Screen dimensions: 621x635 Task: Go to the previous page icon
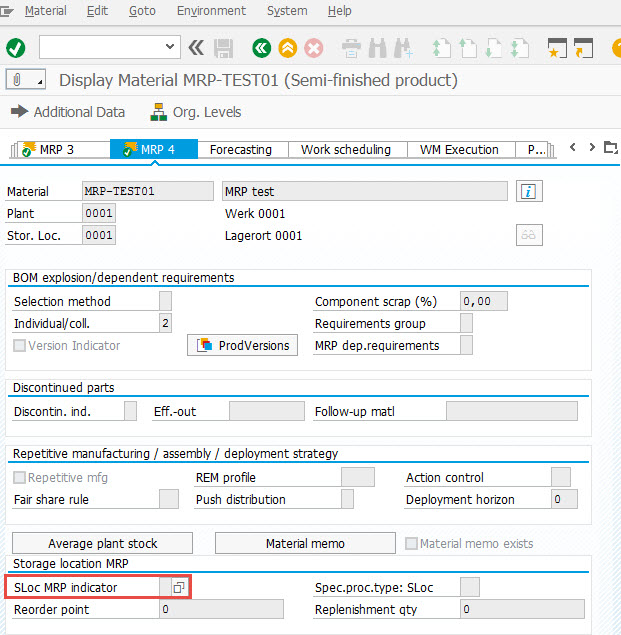(467, 48)
